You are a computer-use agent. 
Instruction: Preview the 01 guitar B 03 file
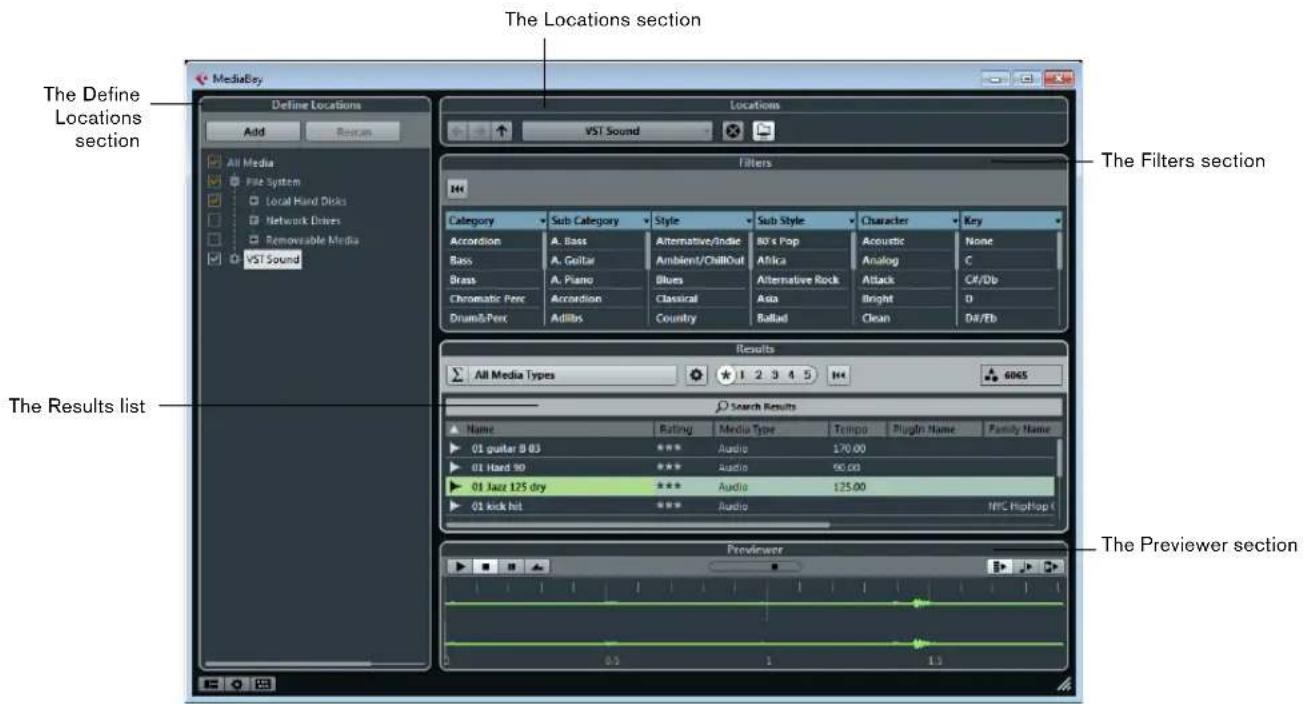pos(456,449)
